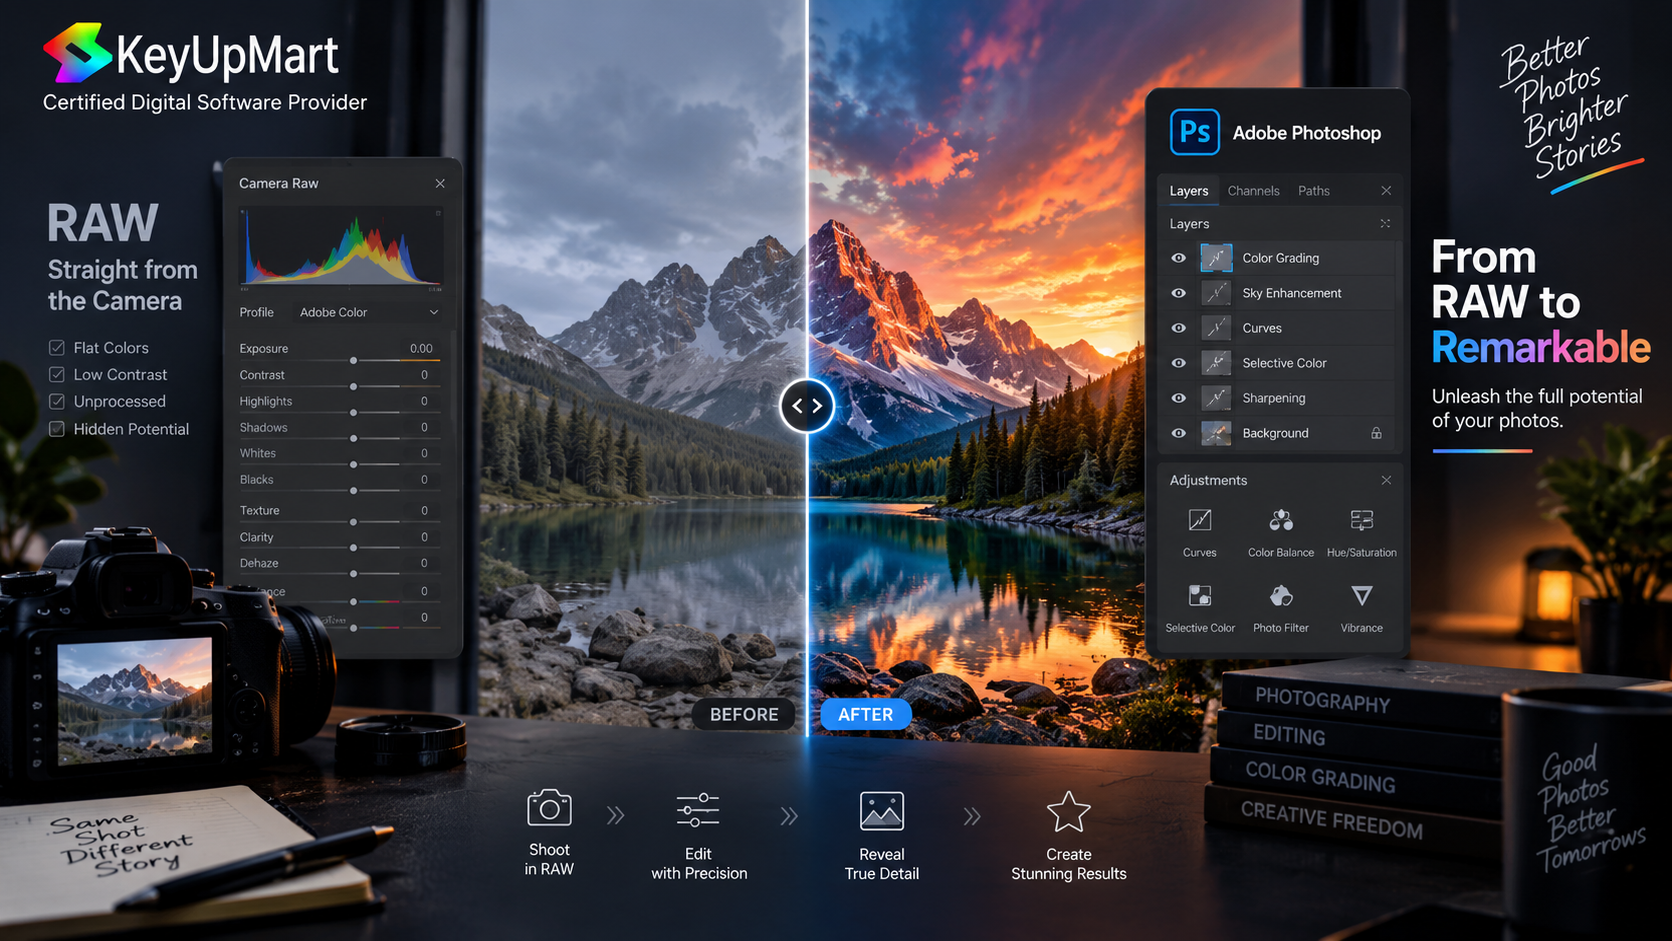Choose the Selective Color adjustment icon

[1199, 596]
